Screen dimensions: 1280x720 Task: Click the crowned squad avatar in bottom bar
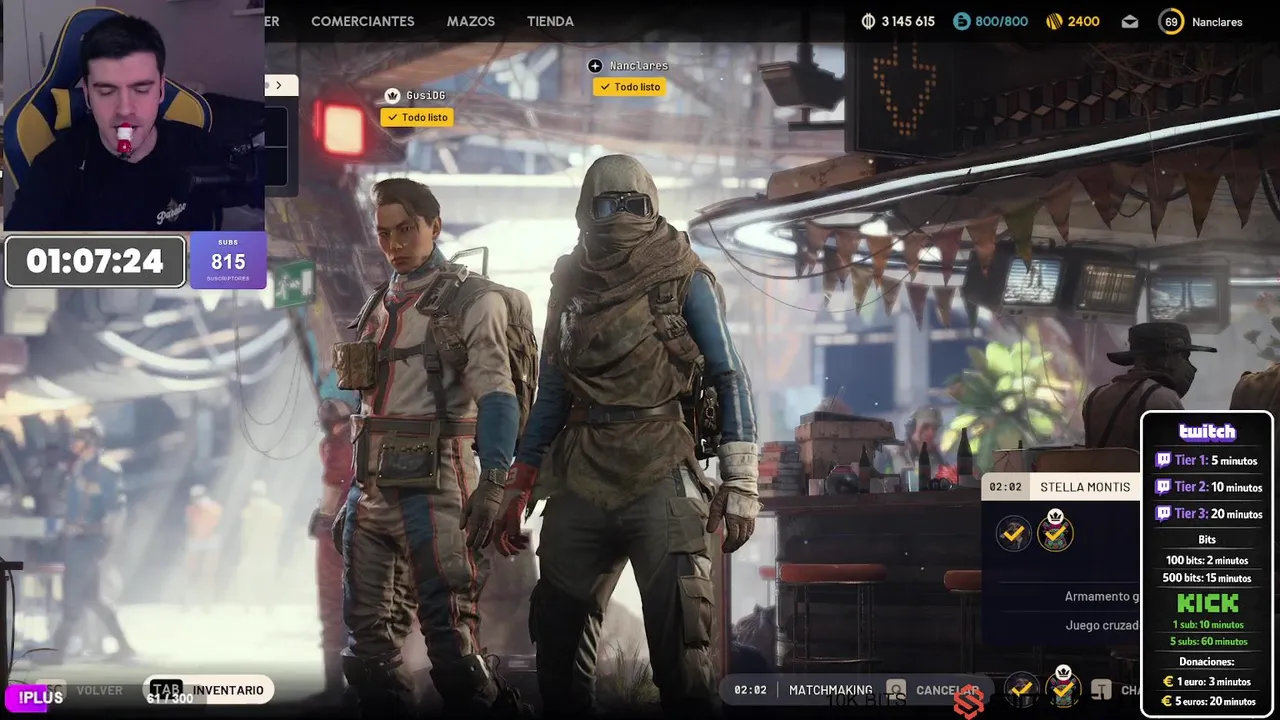1063,687
